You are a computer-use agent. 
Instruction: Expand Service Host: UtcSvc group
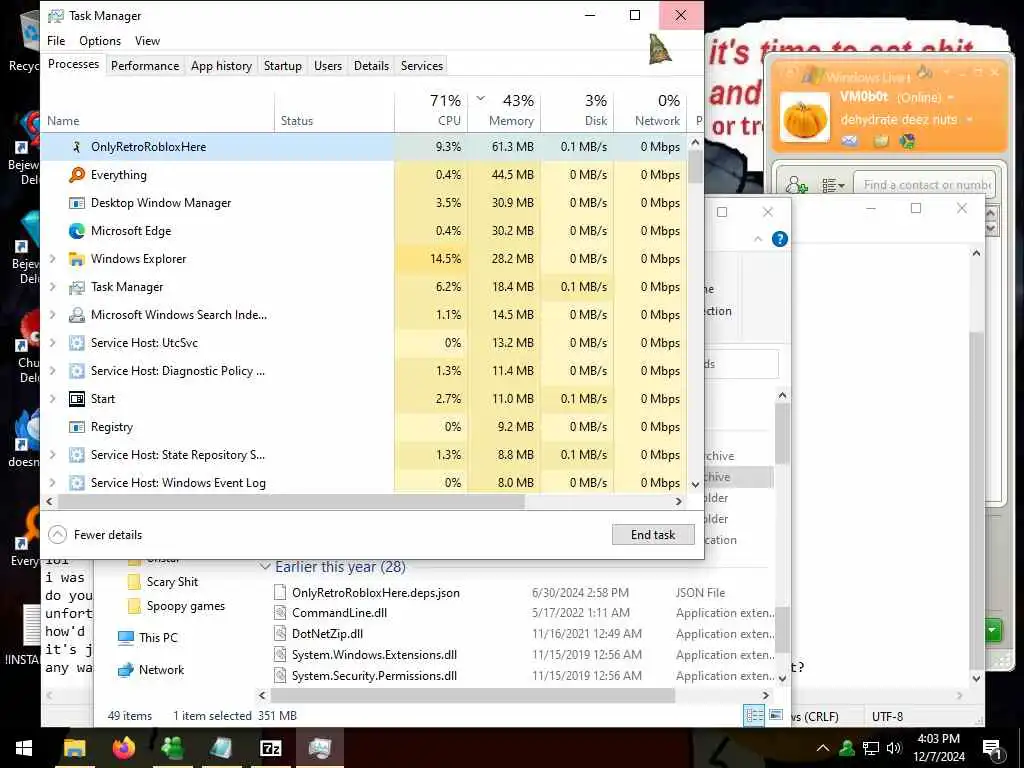tap(53, 344)
